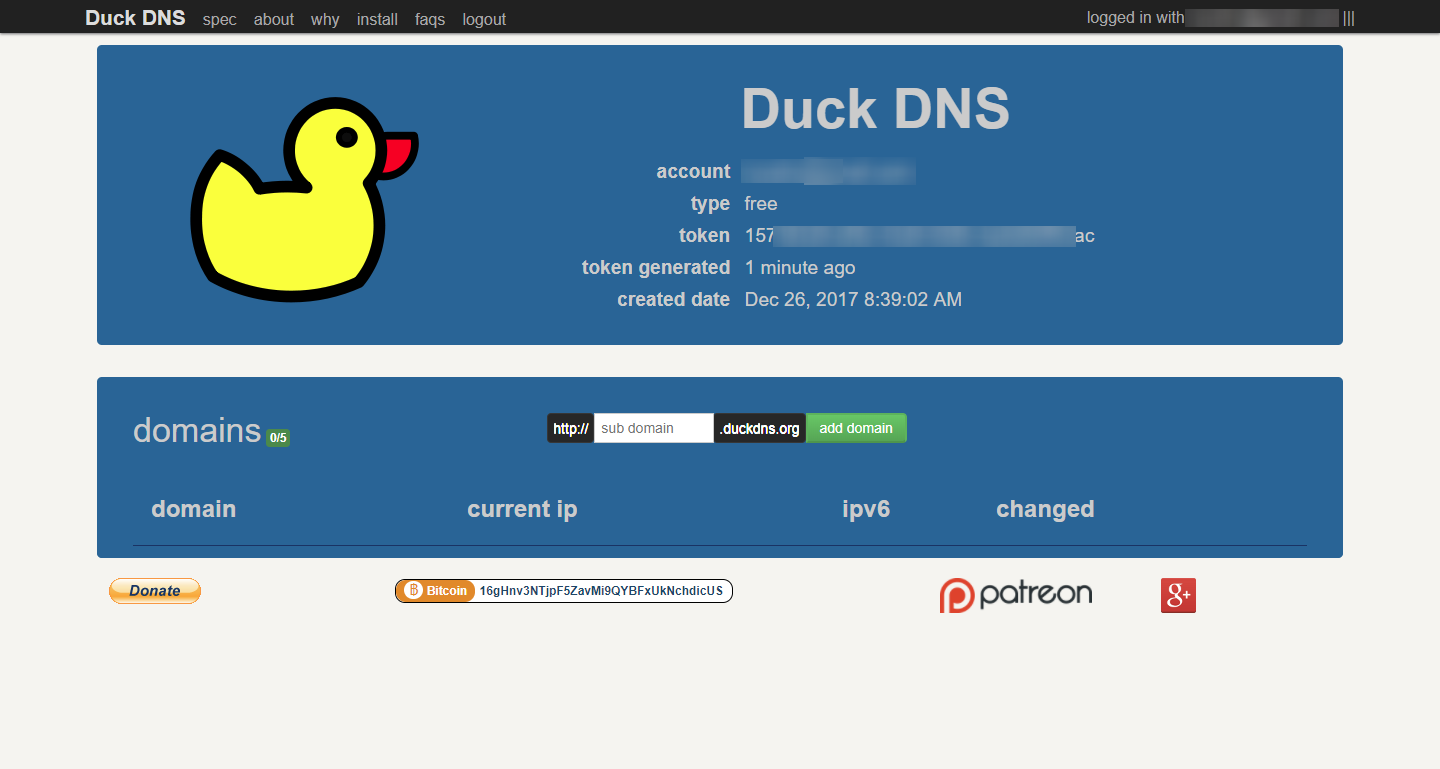Open the spec page
This screenshot has width=1440, height=769.
click(219, 19)
